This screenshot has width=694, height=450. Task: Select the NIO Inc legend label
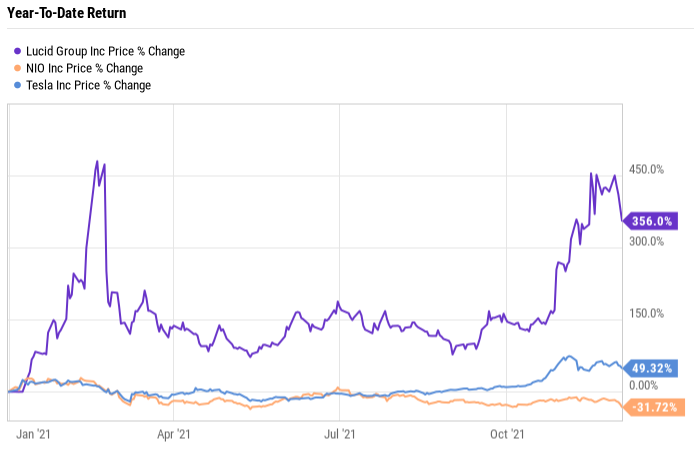click(84, 68)
